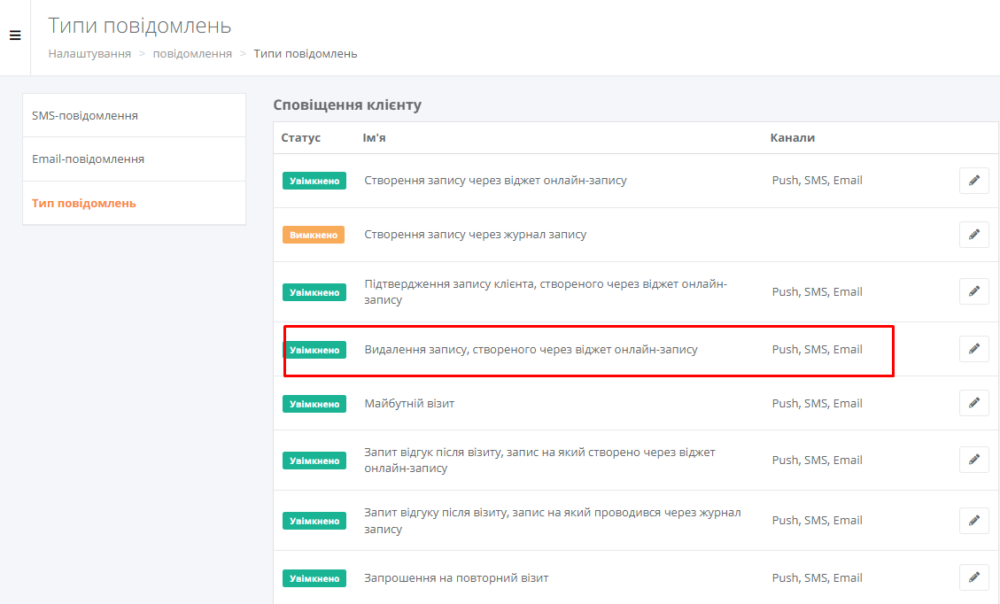The width and height of the screenshot is (1000, 604).
Task: Select 'Тип повідомлень' sidebar item
Action: tap(84, 203)
